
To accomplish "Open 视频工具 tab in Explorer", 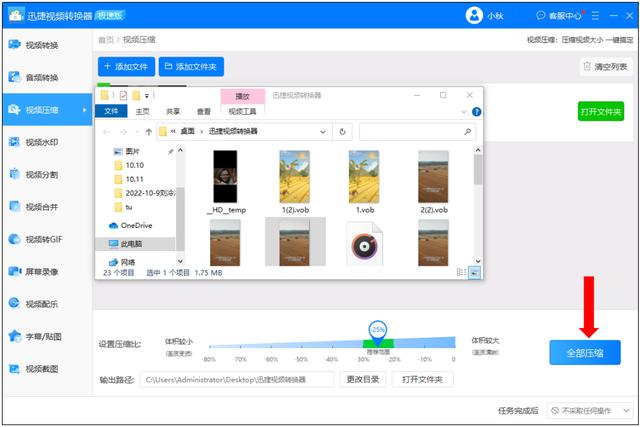I will [x=242, y=111].
